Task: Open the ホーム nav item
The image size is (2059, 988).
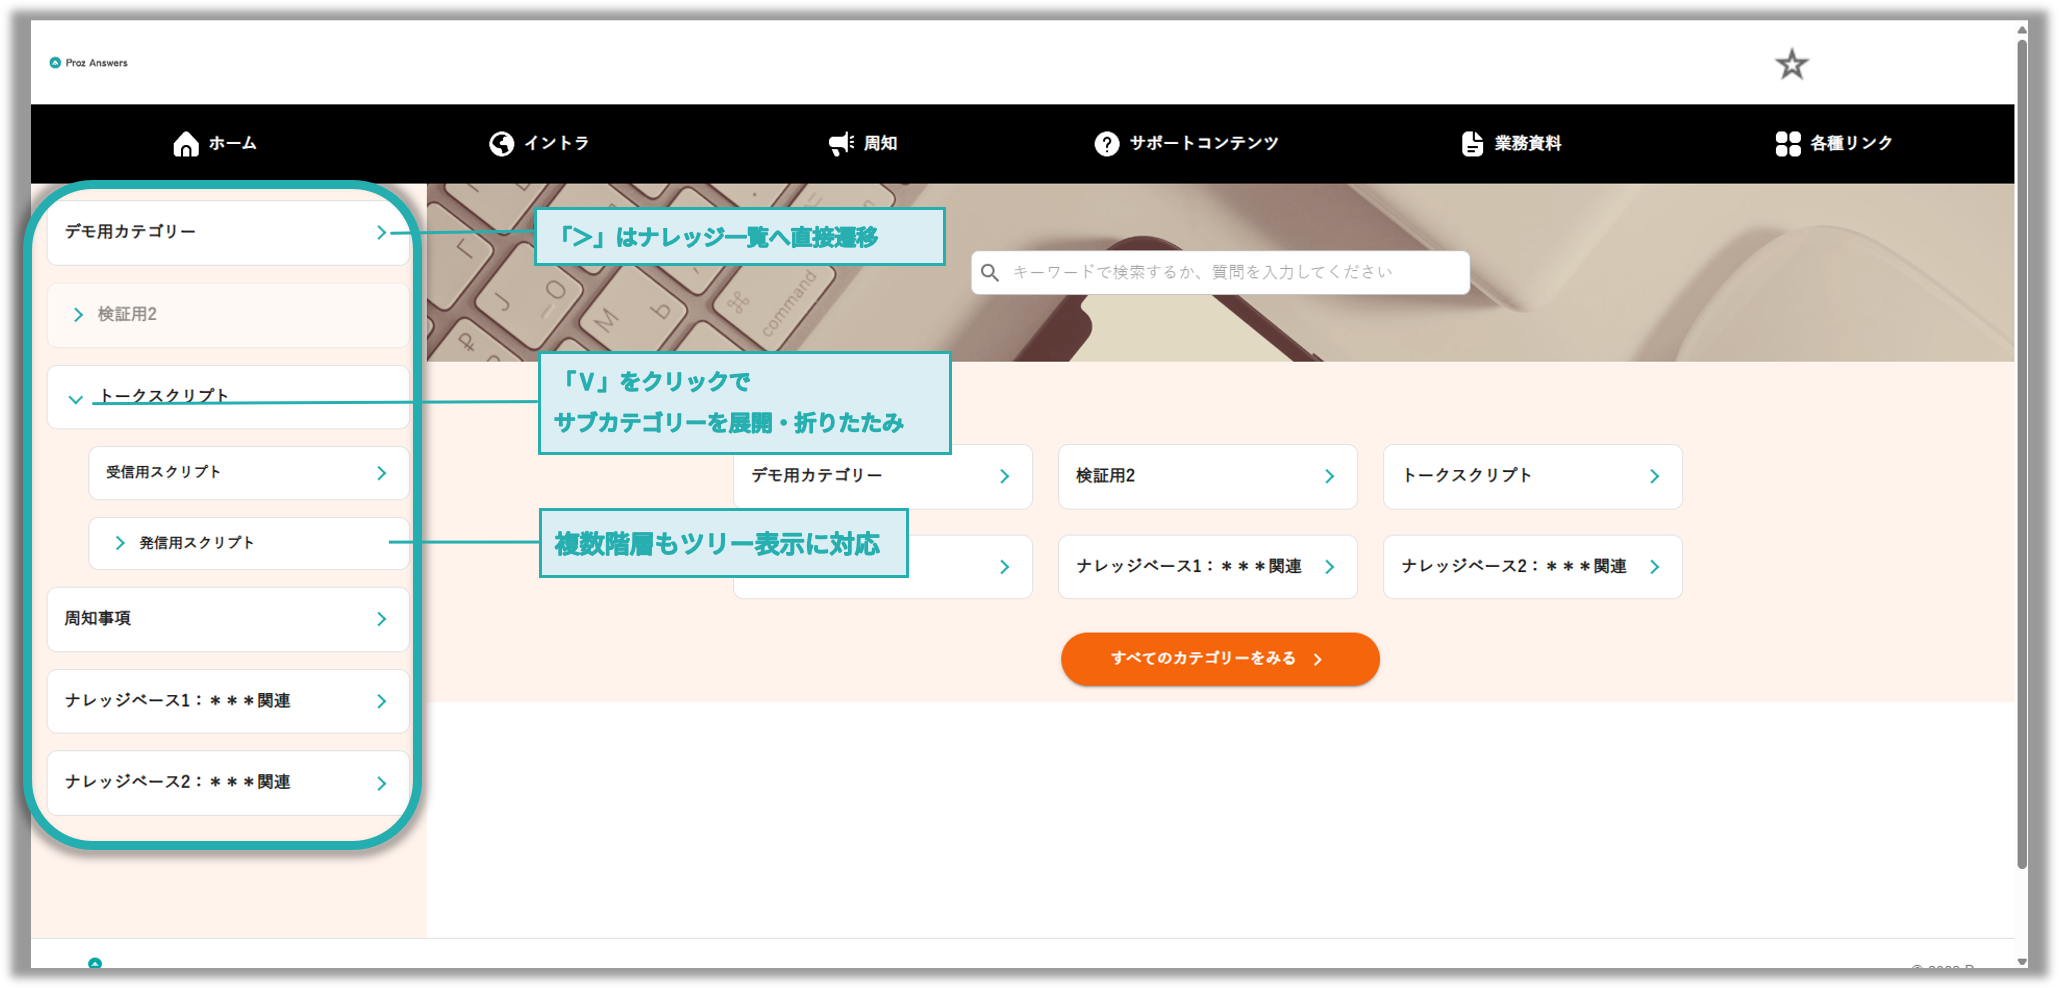Action: pyautogui.click(x=215, y=144)
